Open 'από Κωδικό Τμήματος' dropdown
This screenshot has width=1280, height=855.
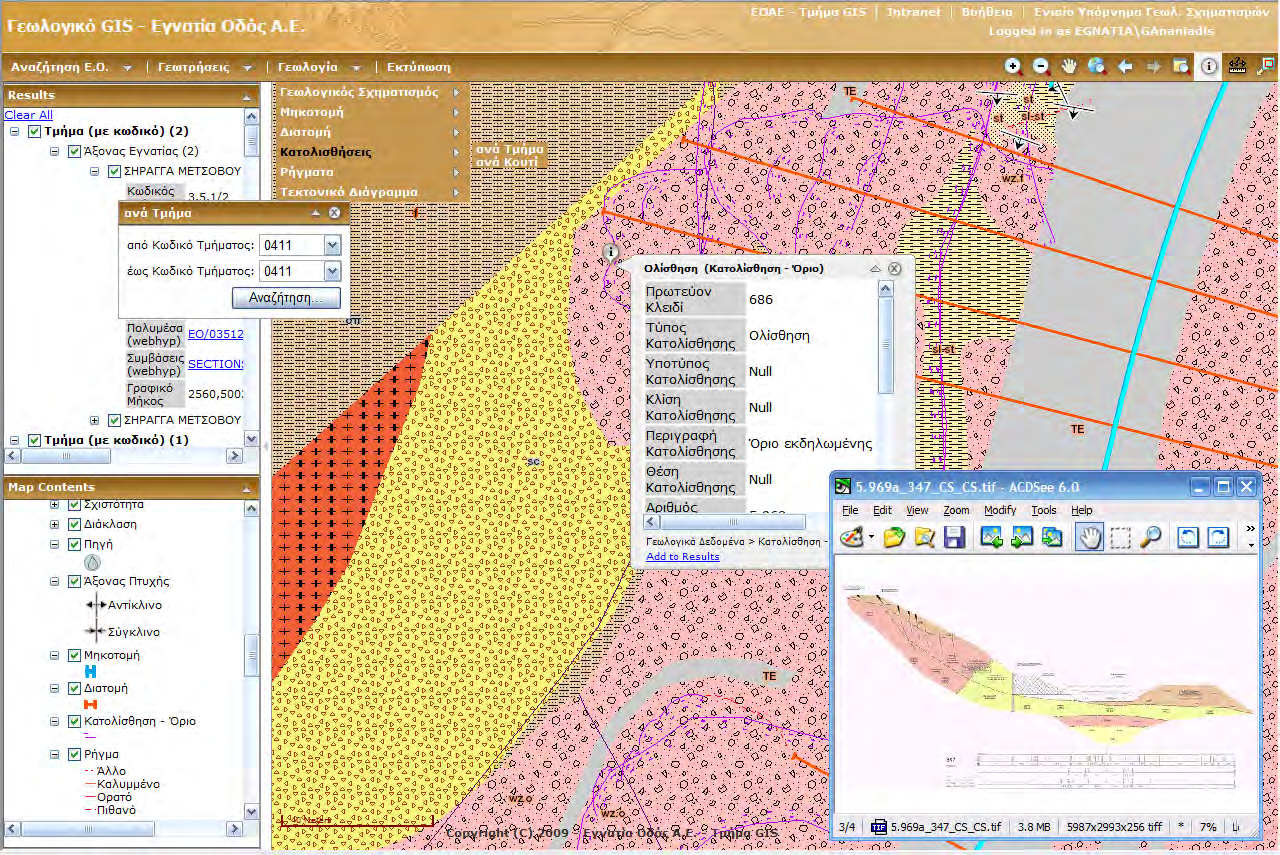pos(333,245)
